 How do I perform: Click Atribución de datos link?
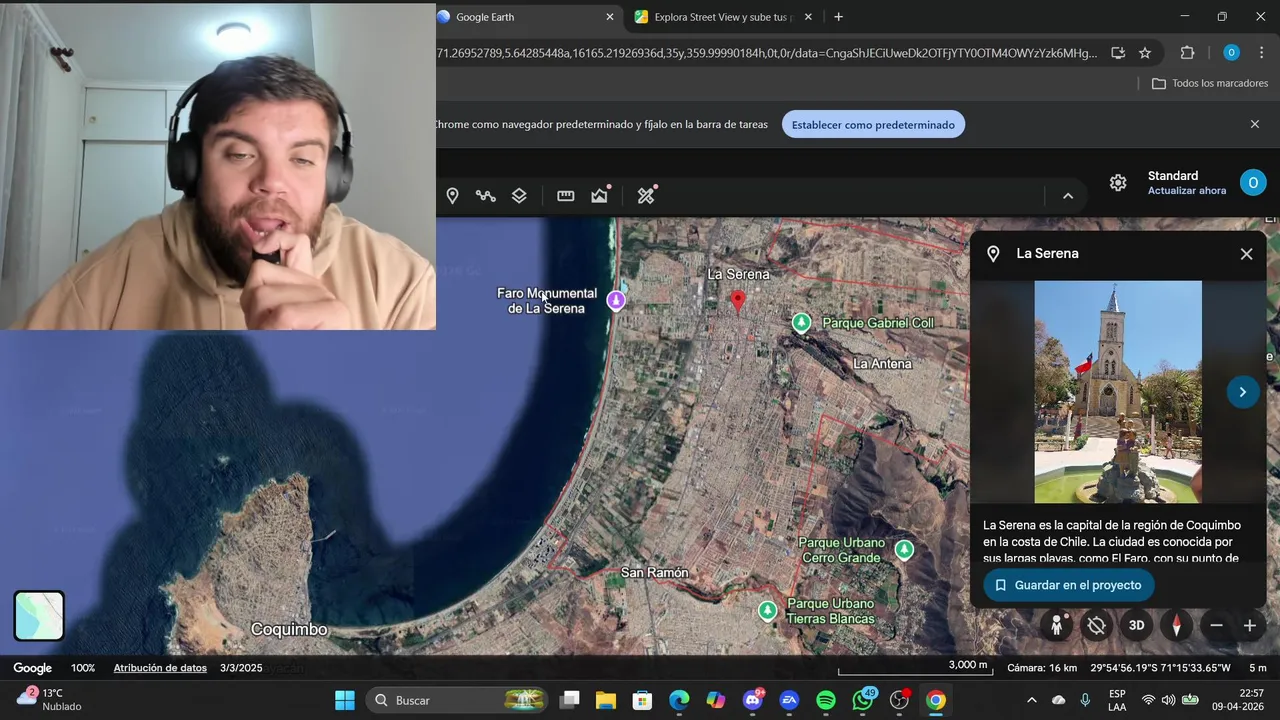pos(160,668)
